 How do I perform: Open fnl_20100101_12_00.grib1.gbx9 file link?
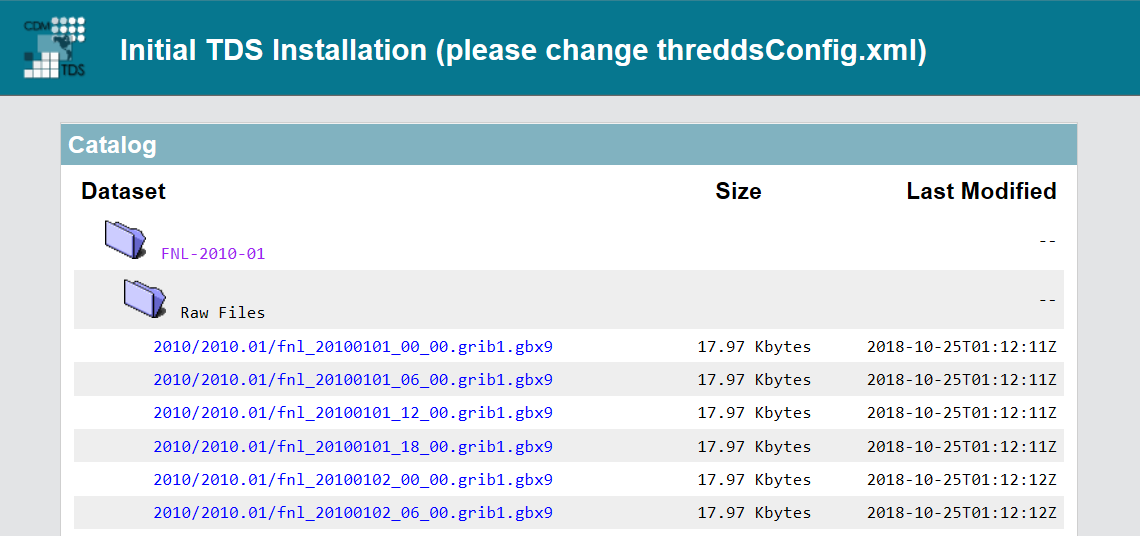(x=353, y=413)
